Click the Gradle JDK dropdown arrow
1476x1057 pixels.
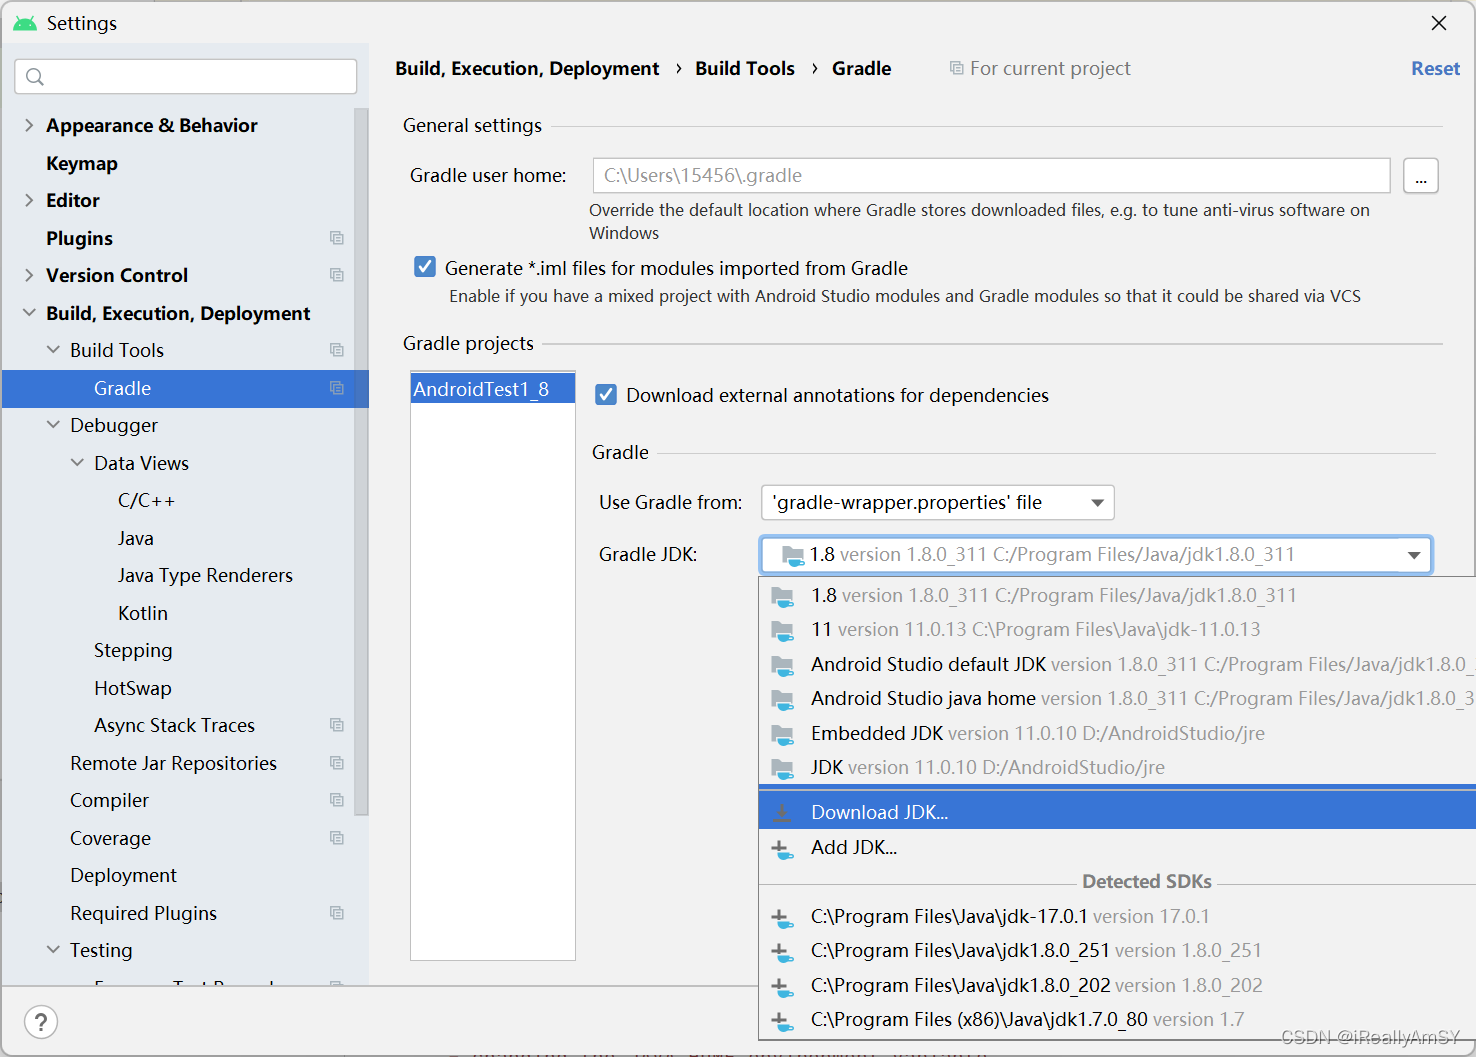coord(1414,555)
